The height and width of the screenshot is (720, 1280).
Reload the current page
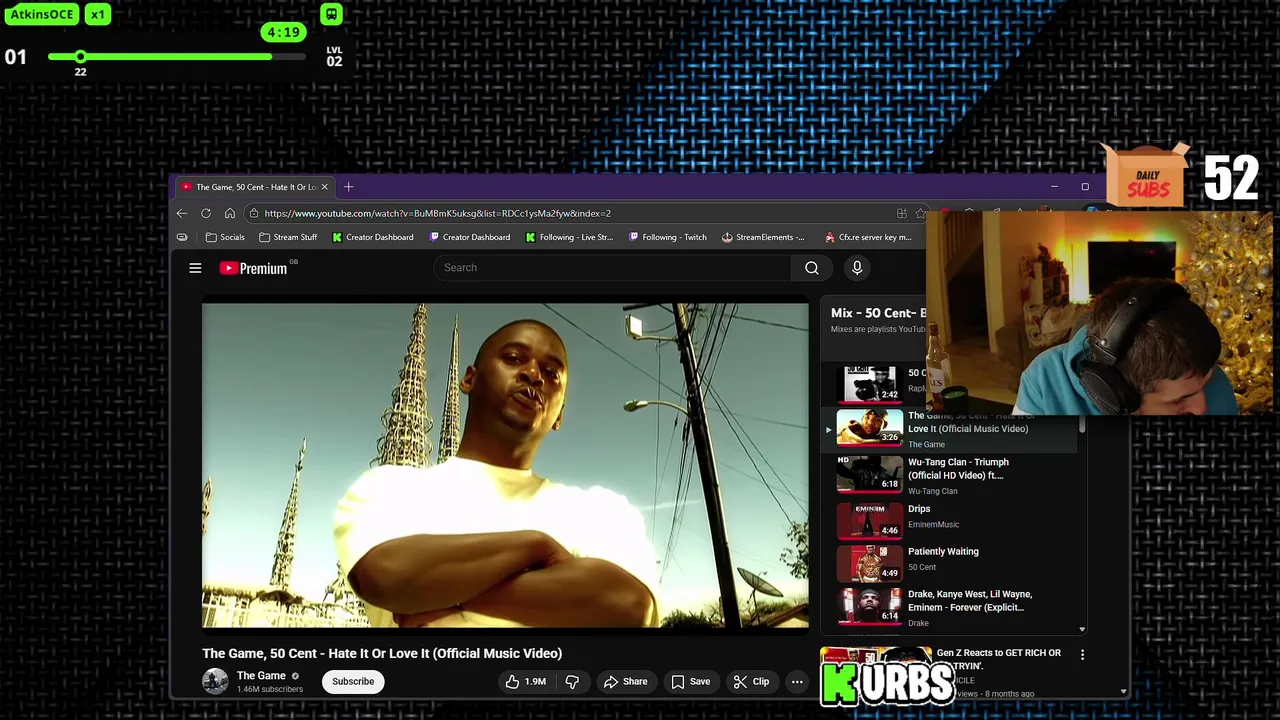206,213
